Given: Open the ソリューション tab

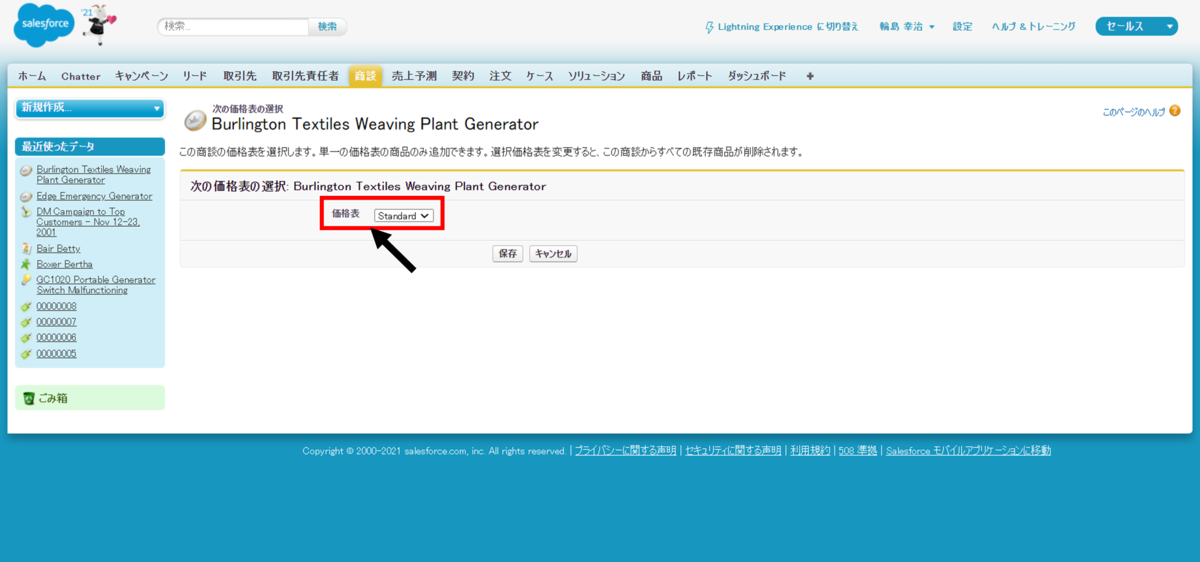Looking at the screenshot, I should coord(597,76).
